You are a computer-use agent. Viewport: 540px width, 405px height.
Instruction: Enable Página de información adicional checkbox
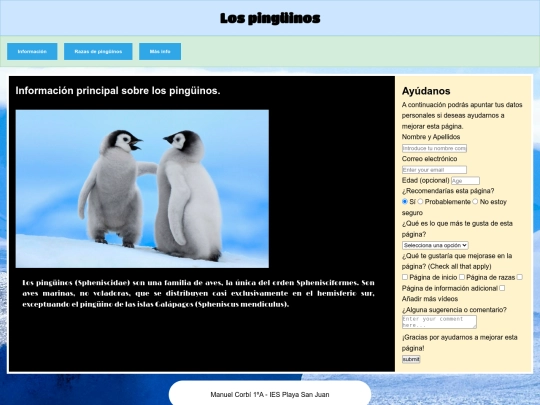point(520,277)
